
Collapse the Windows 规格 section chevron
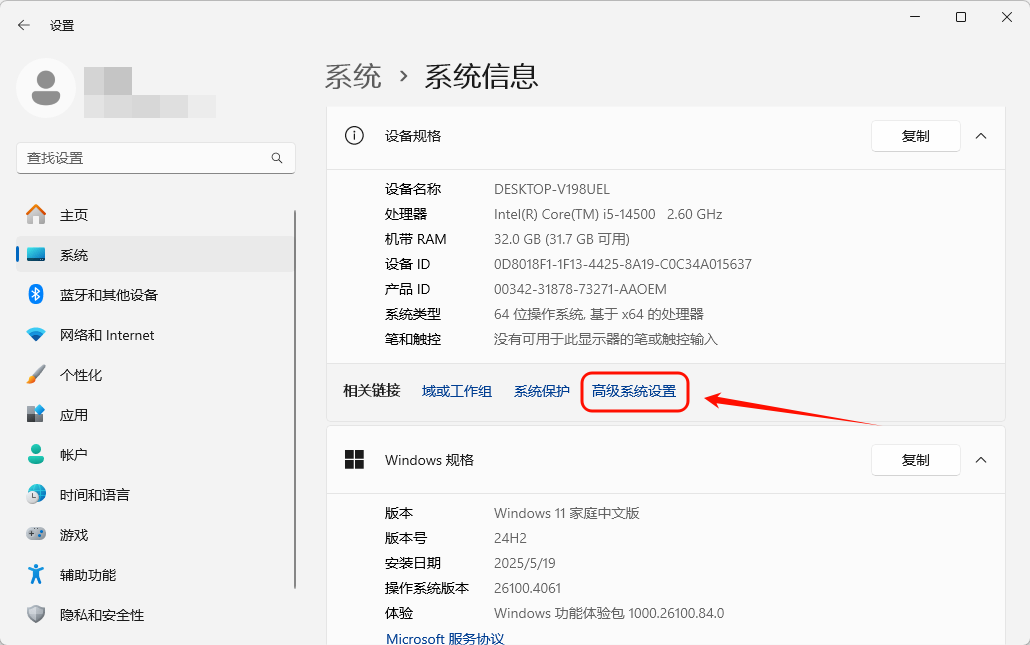tap(981, 460)
